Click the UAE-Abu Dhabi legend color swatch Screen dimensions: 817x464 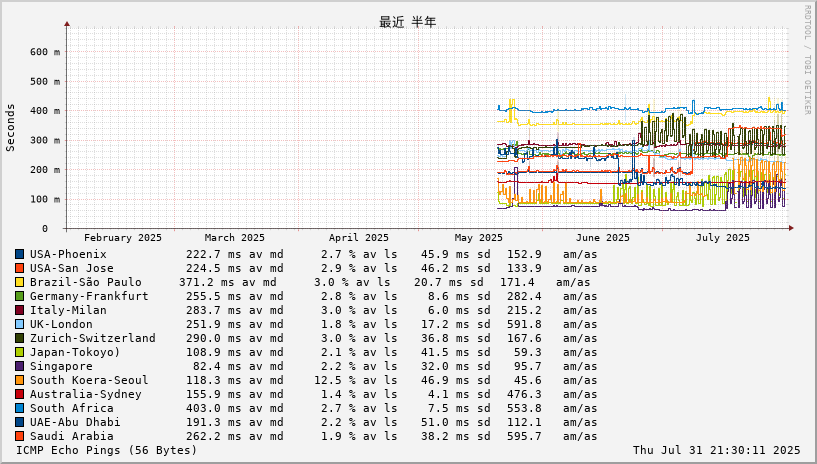[x=20, y=422]
